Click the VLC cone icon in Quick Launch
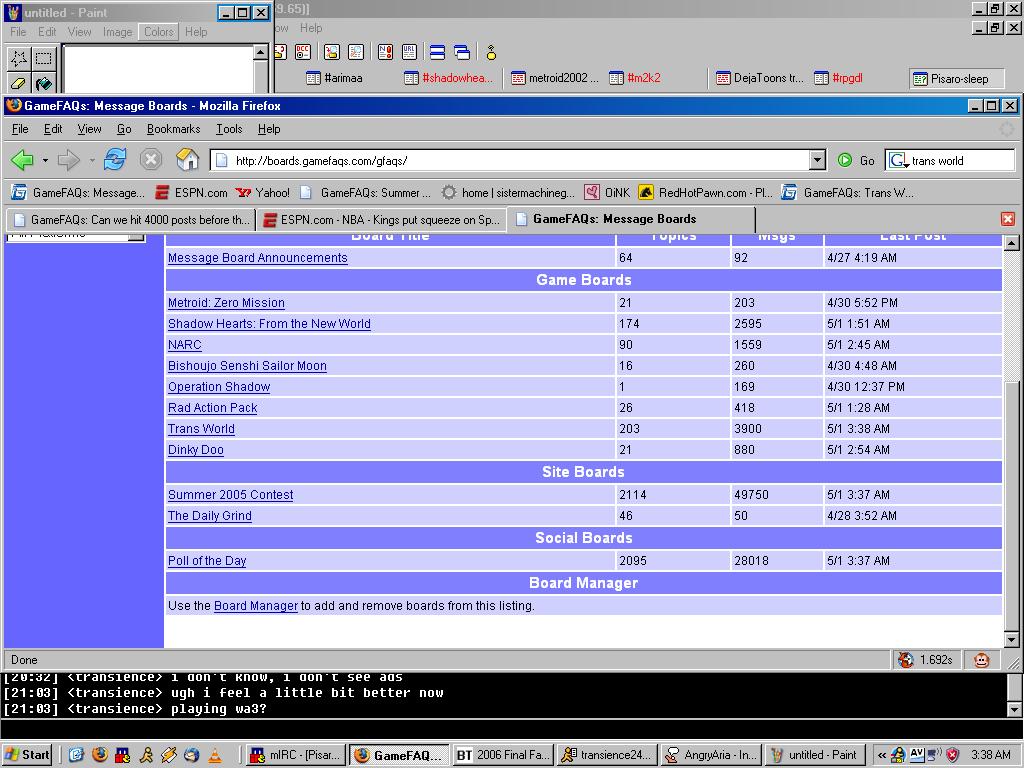The width and height of the screenshot is (1024, 768). click(x=214, y=755)
